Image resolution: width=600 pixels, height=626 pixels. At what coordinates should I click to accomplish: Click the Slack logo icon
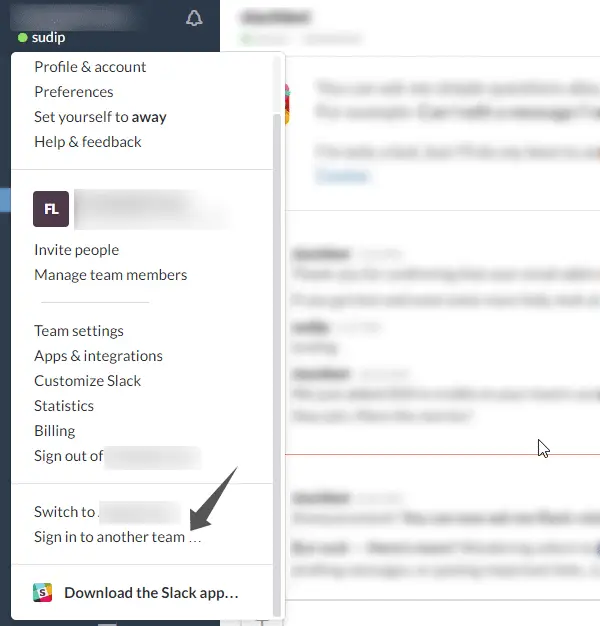click(x=43, y=592)
